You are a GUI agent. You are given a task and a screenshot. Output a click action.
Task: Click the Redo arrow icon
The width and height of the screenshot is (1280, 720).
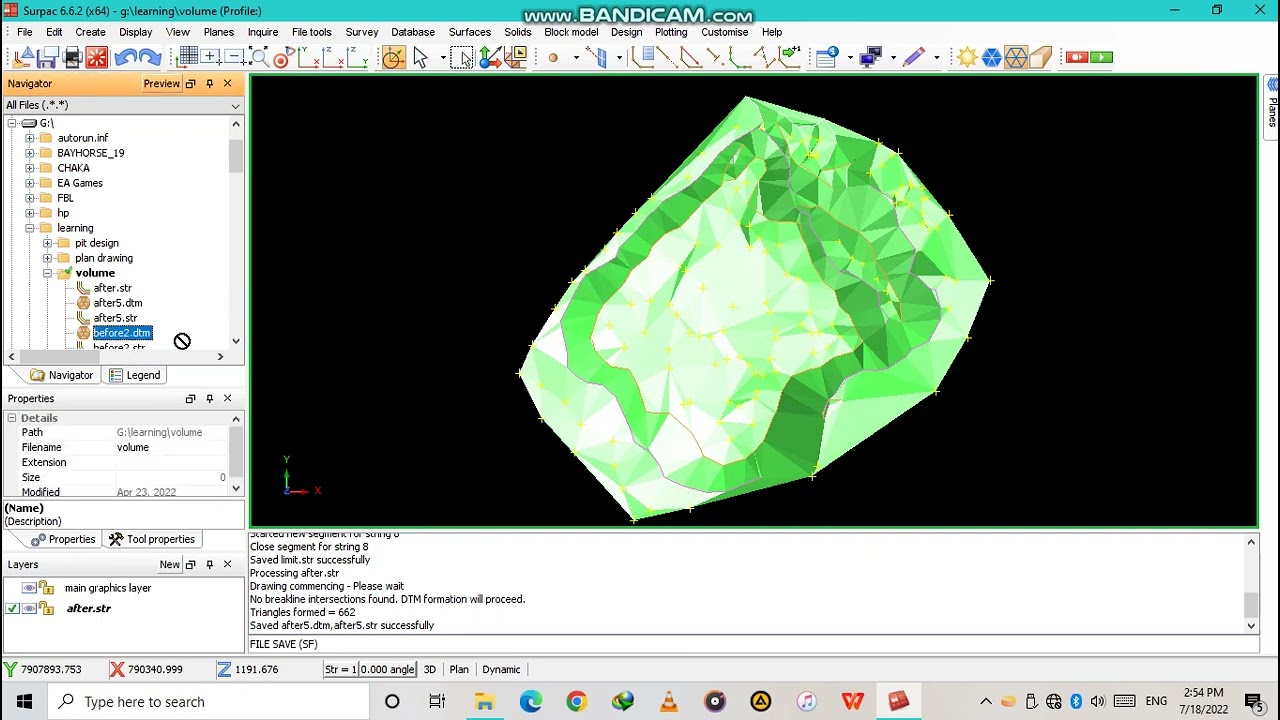point(149,57)
